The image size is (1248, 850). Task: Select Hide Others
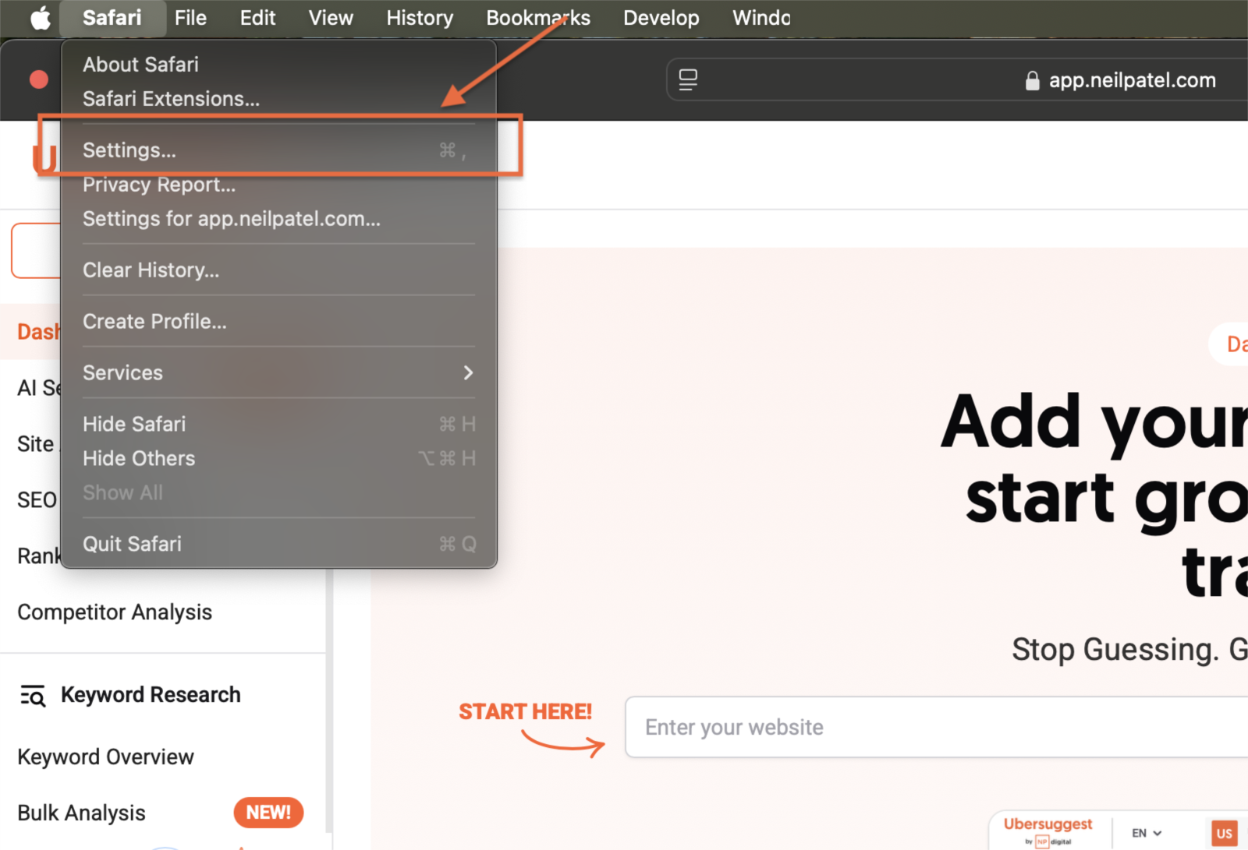click(x=279, y=458)
